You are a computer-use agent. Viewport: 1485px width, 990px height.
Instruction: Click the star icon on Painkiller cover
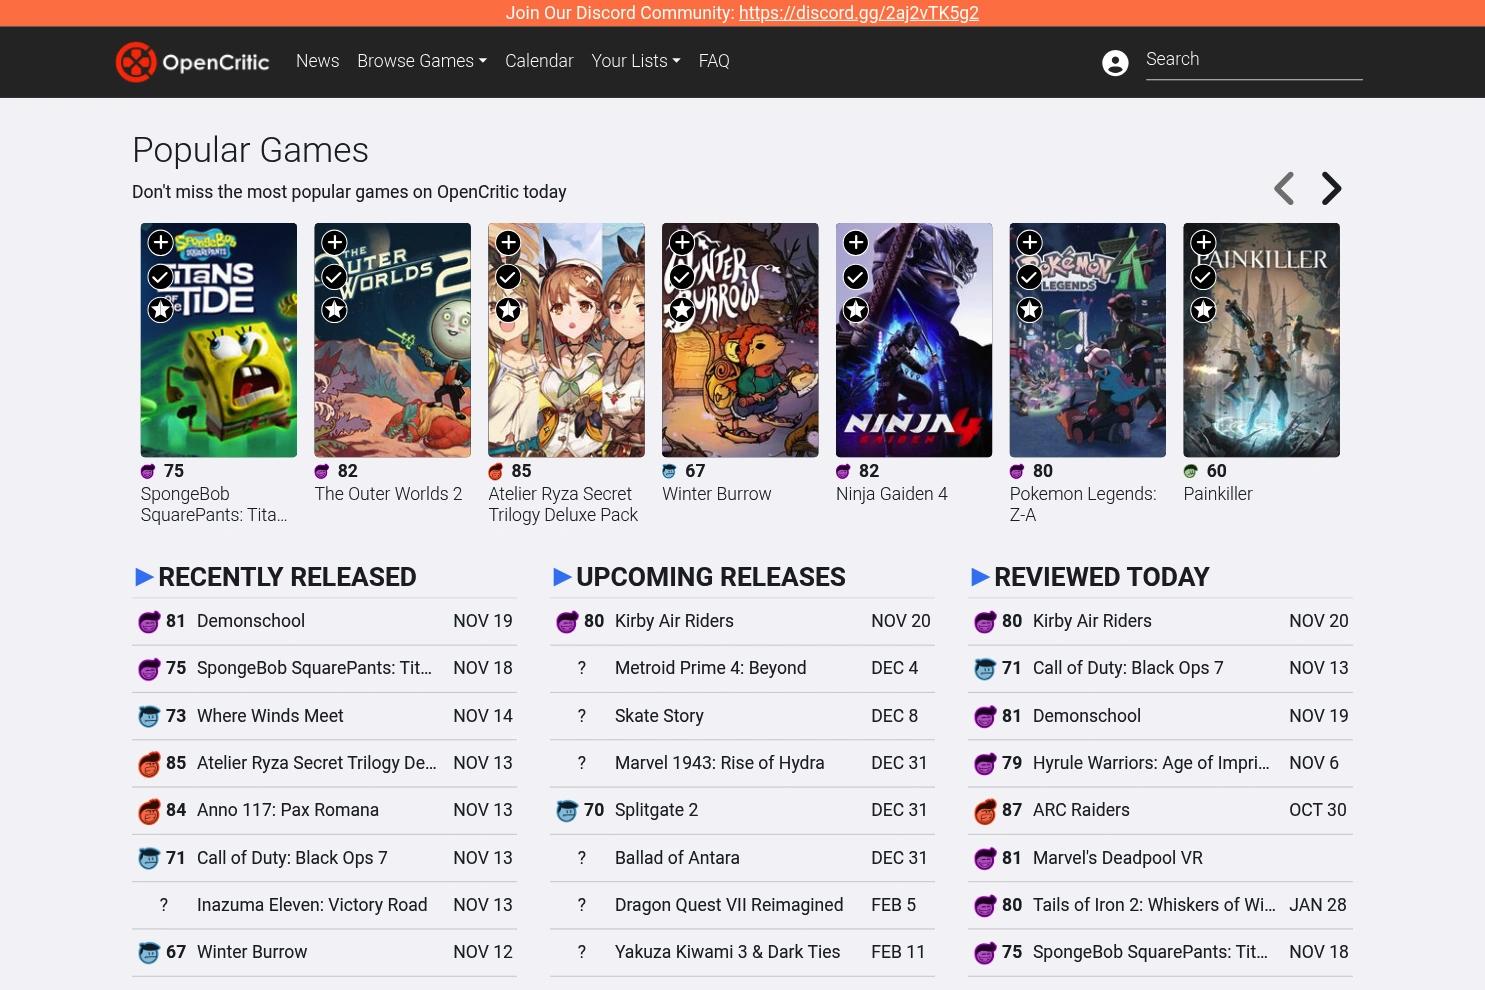click(1203, 310)
